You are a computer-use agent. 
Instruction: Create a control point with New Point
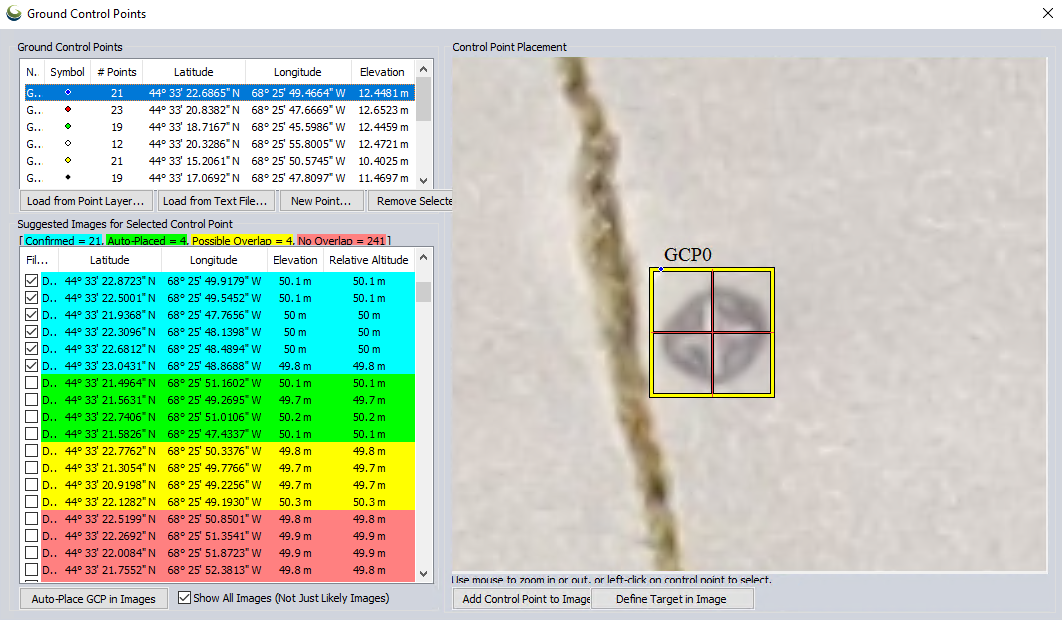321,201
